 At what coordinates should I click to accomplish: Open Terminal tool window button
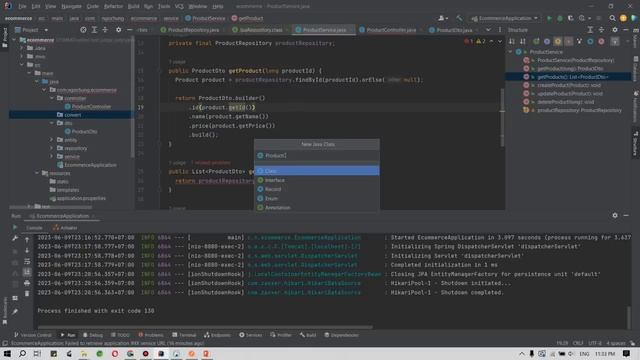pos(184,335)
